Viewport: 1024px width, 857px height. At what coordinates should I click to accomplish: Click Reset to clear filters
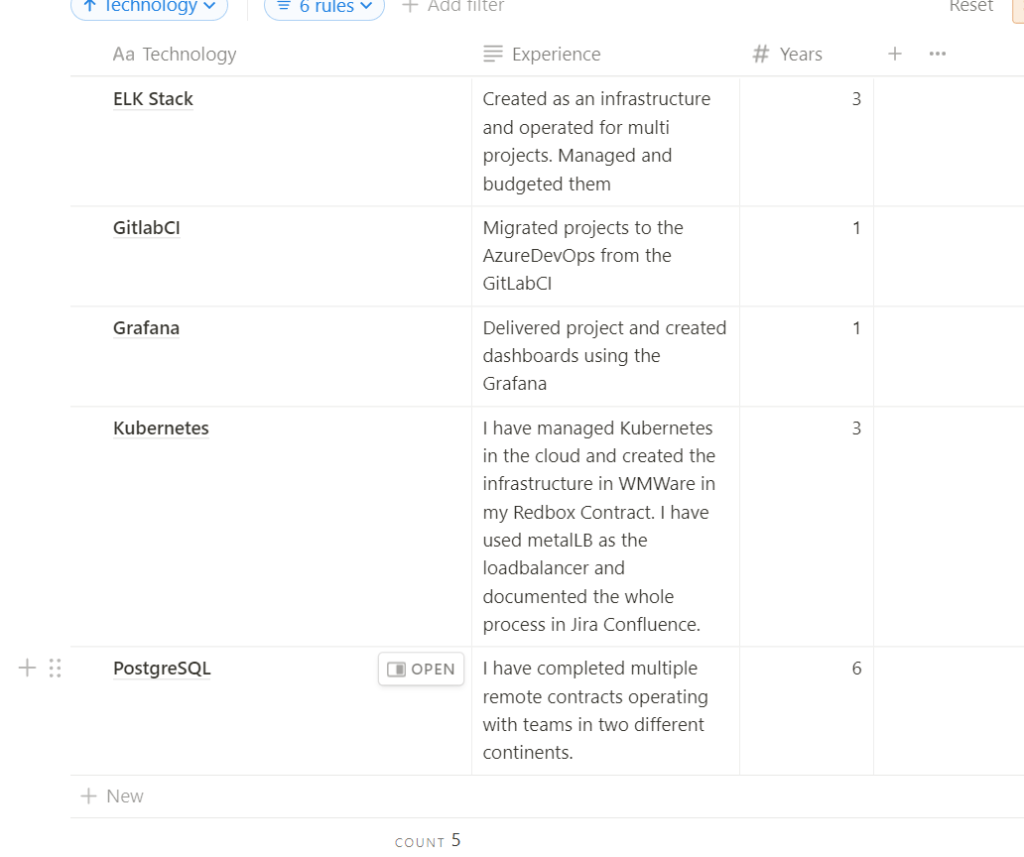(x=971, y=6)
